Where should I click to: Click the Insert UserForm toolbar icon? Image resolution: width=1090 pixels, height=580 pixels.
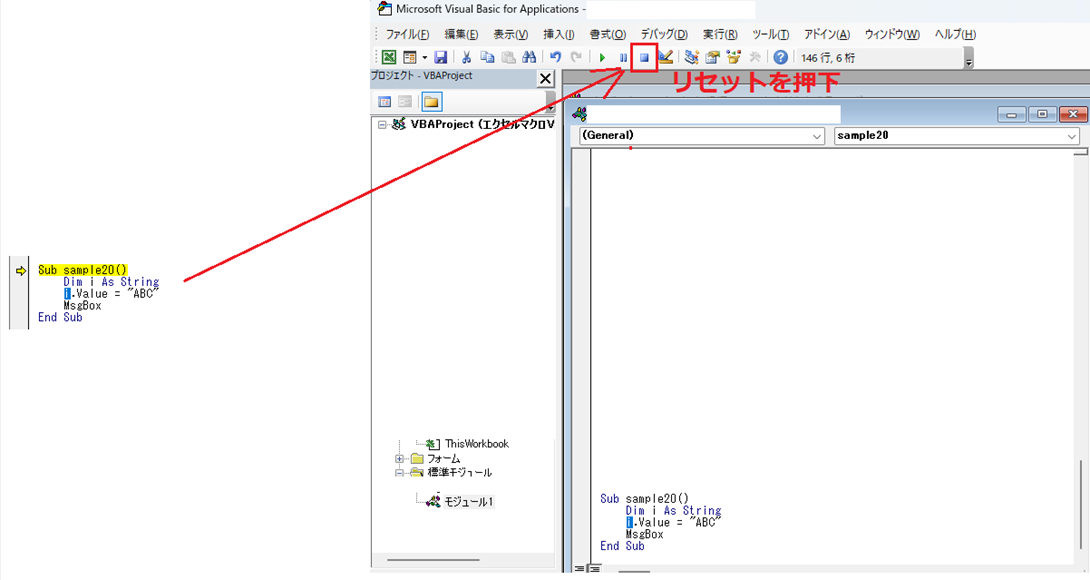point(409,58)
